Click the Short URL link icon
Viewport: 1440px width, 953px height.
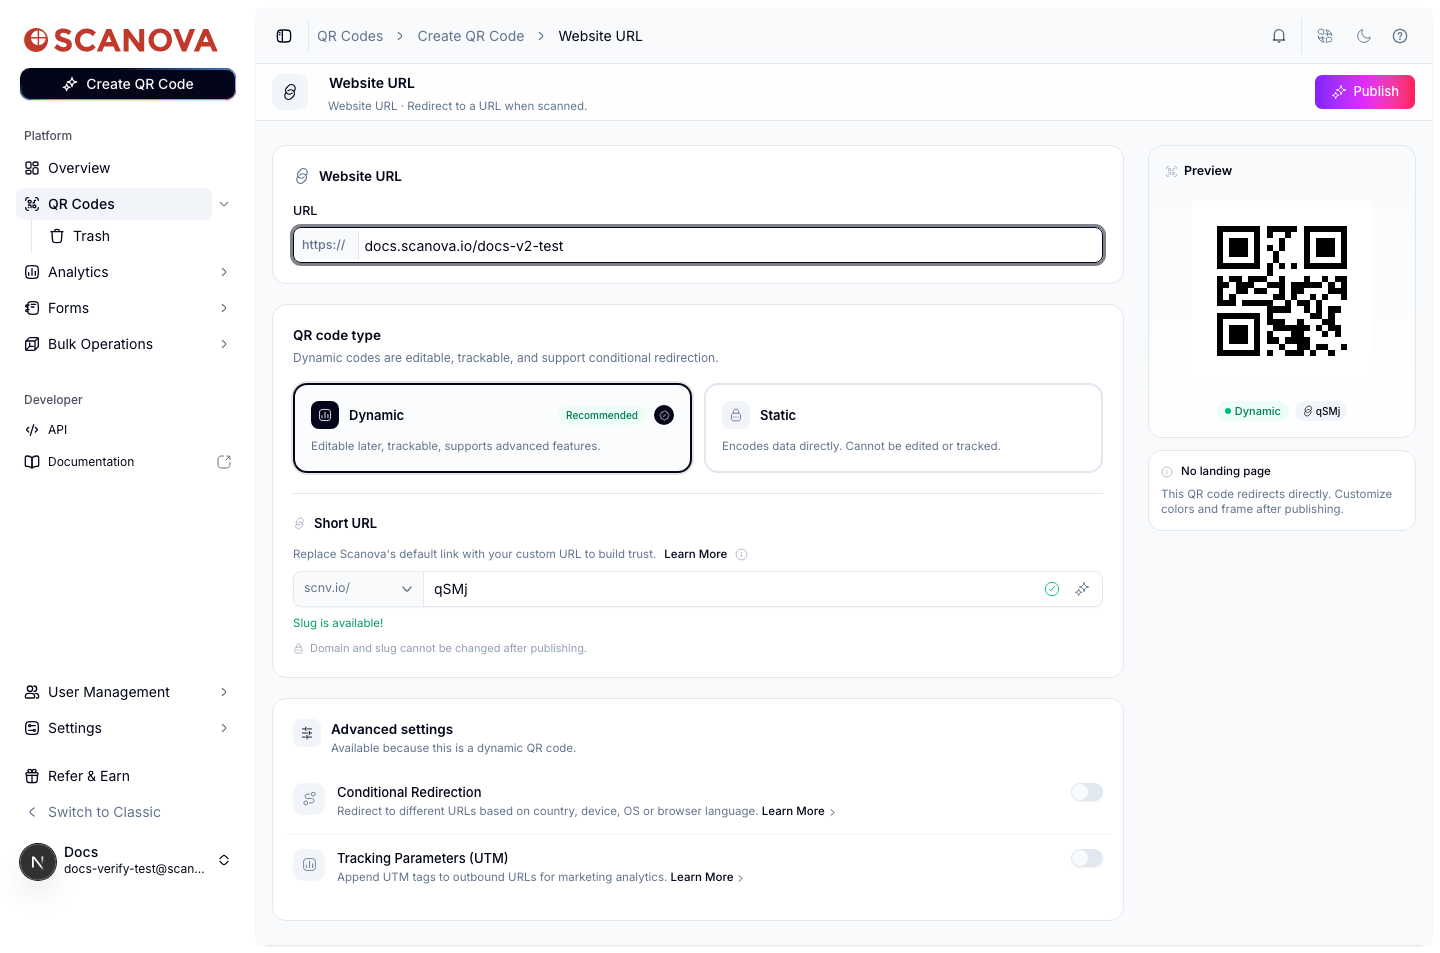[299, 523]
